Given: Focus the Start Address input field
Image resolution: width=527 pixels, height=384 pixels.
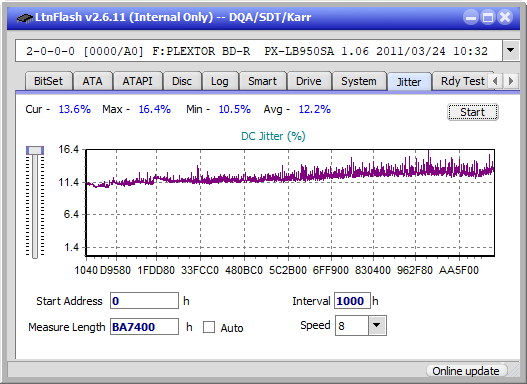Looking at the screenshot, I should click(x=144, y=301).
